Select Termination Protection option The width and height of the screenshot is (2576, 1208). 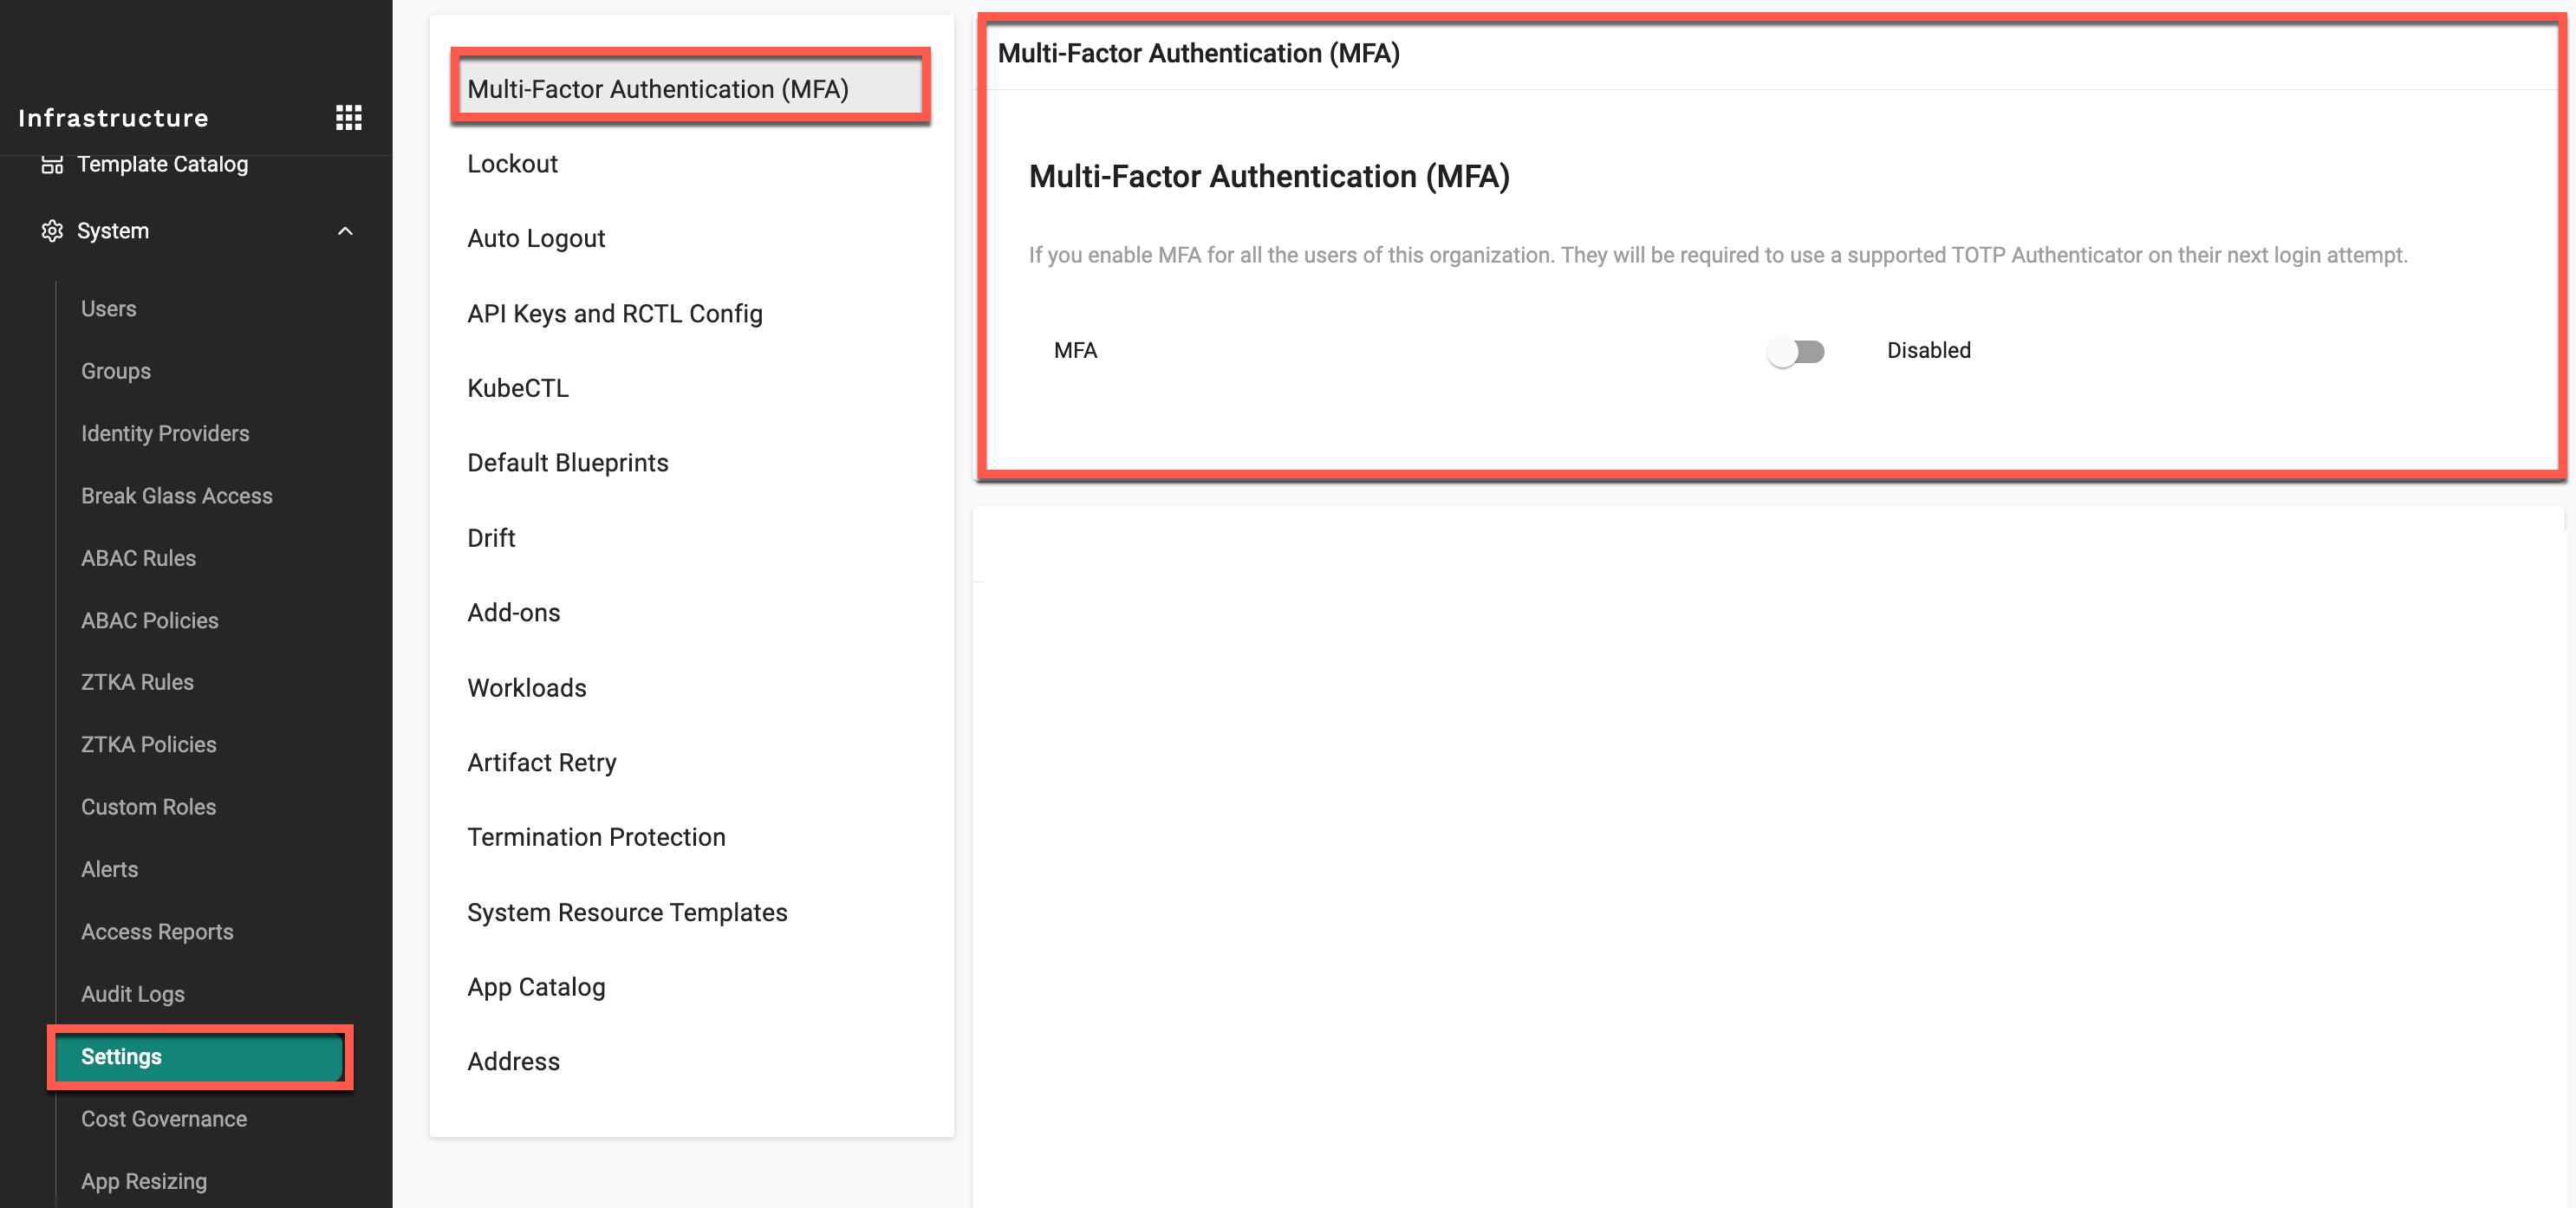pyautogui.click(x=596, y=837)
